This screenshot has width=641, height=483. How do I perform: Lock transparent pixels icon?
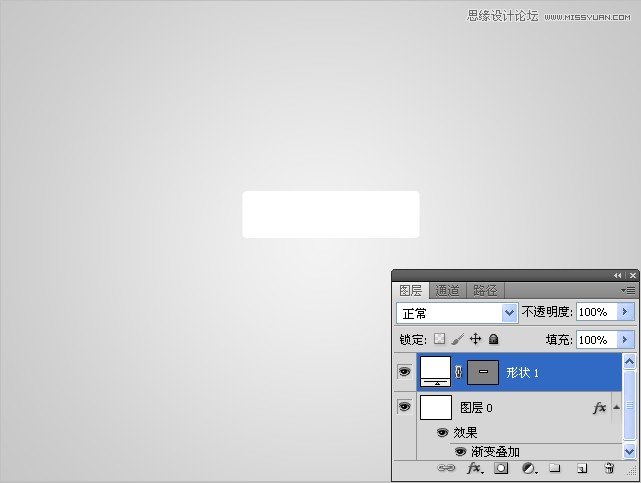click(439, 339)
